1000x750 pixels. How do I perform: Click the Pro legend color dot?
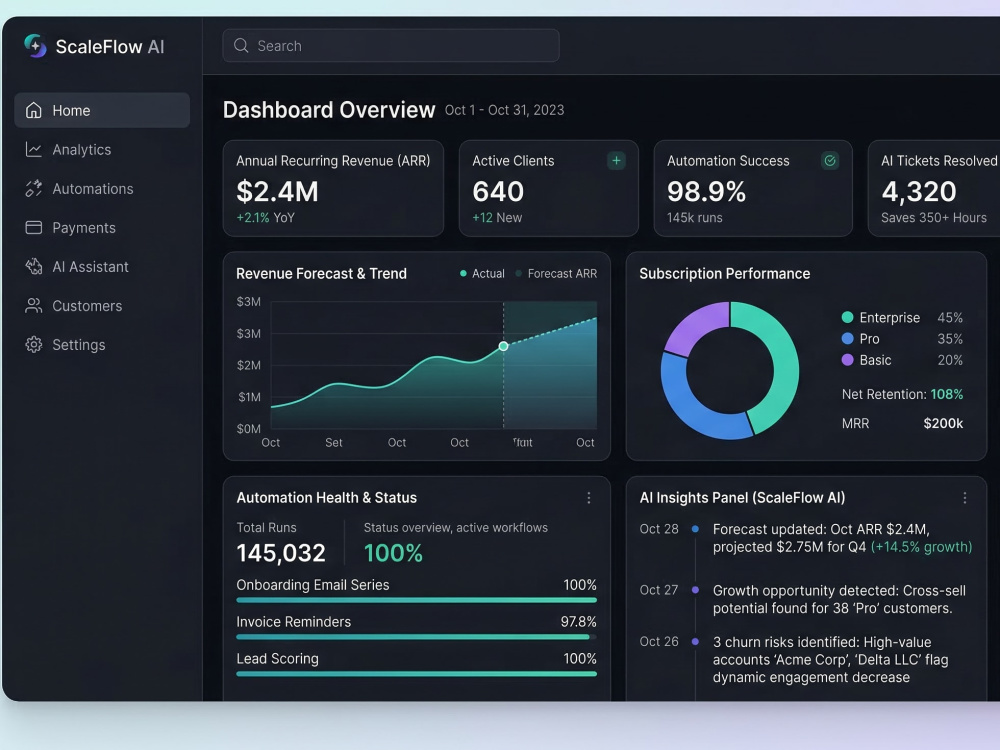(847, 339)
